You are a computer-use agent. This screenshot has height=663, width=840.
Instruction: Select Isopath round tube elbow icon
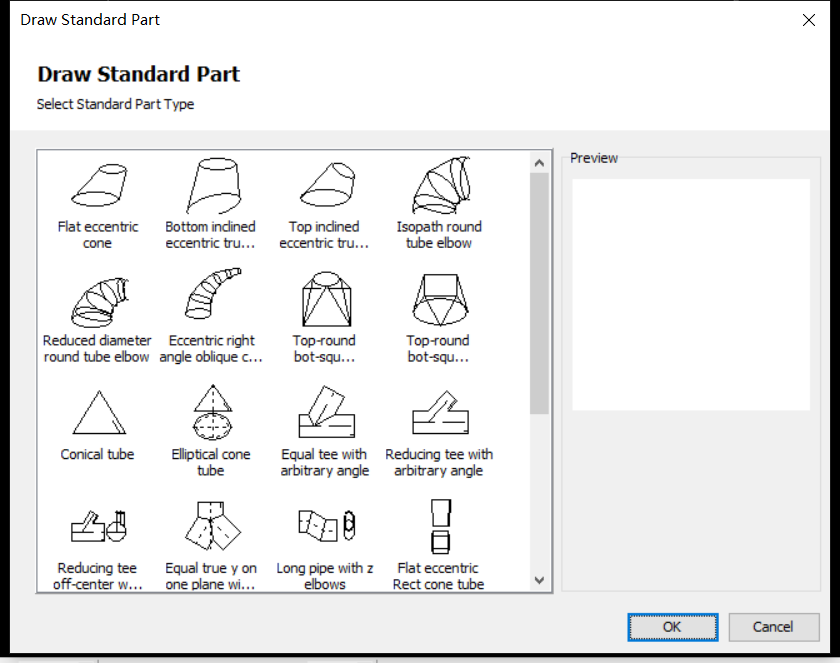coord(440,185)
